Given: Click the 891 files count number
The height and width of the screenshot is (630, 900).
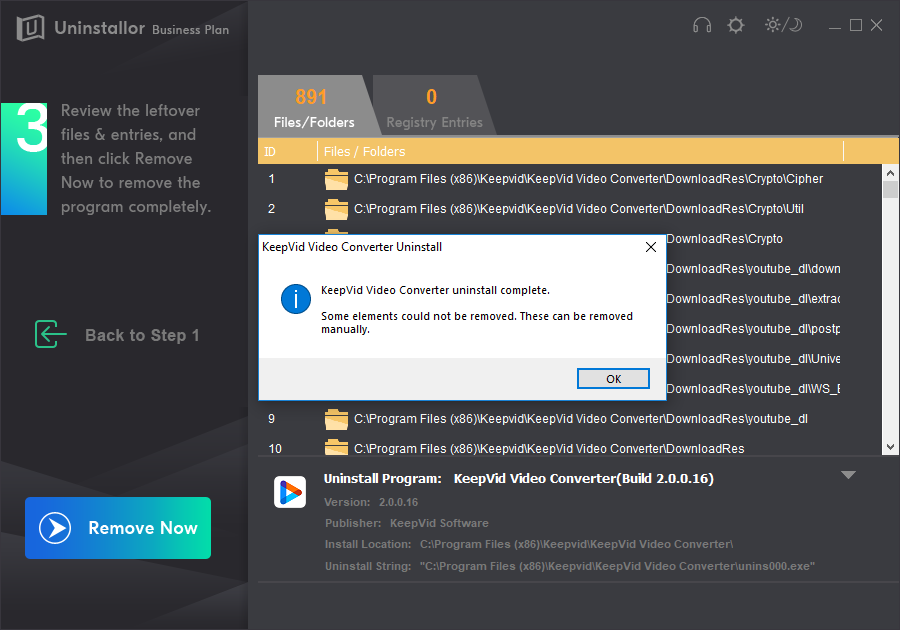Looking at the screenshot, I should (311, 97).
